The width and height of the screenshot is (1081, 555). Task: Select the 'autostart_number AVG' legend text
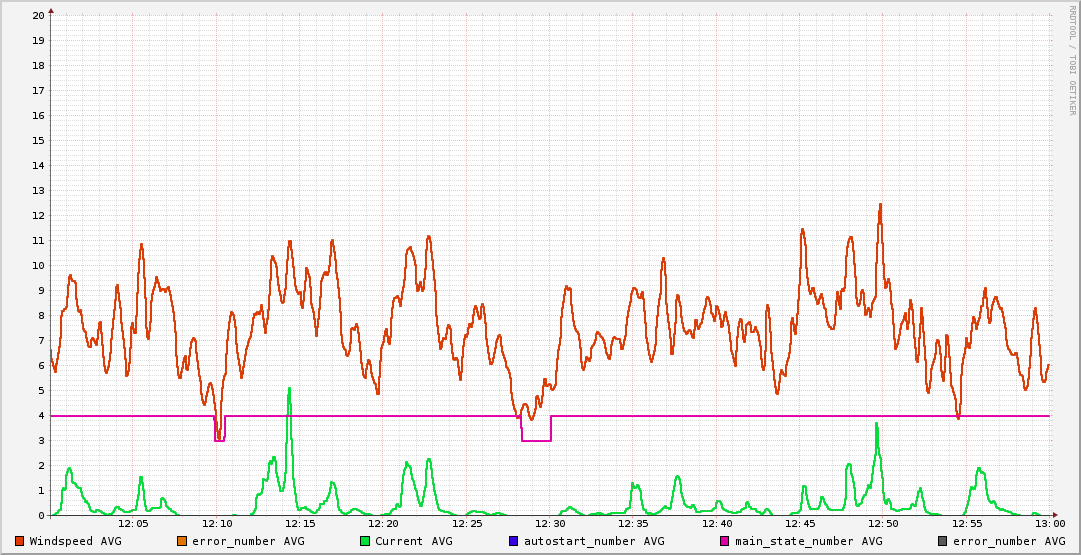(594, 541)
